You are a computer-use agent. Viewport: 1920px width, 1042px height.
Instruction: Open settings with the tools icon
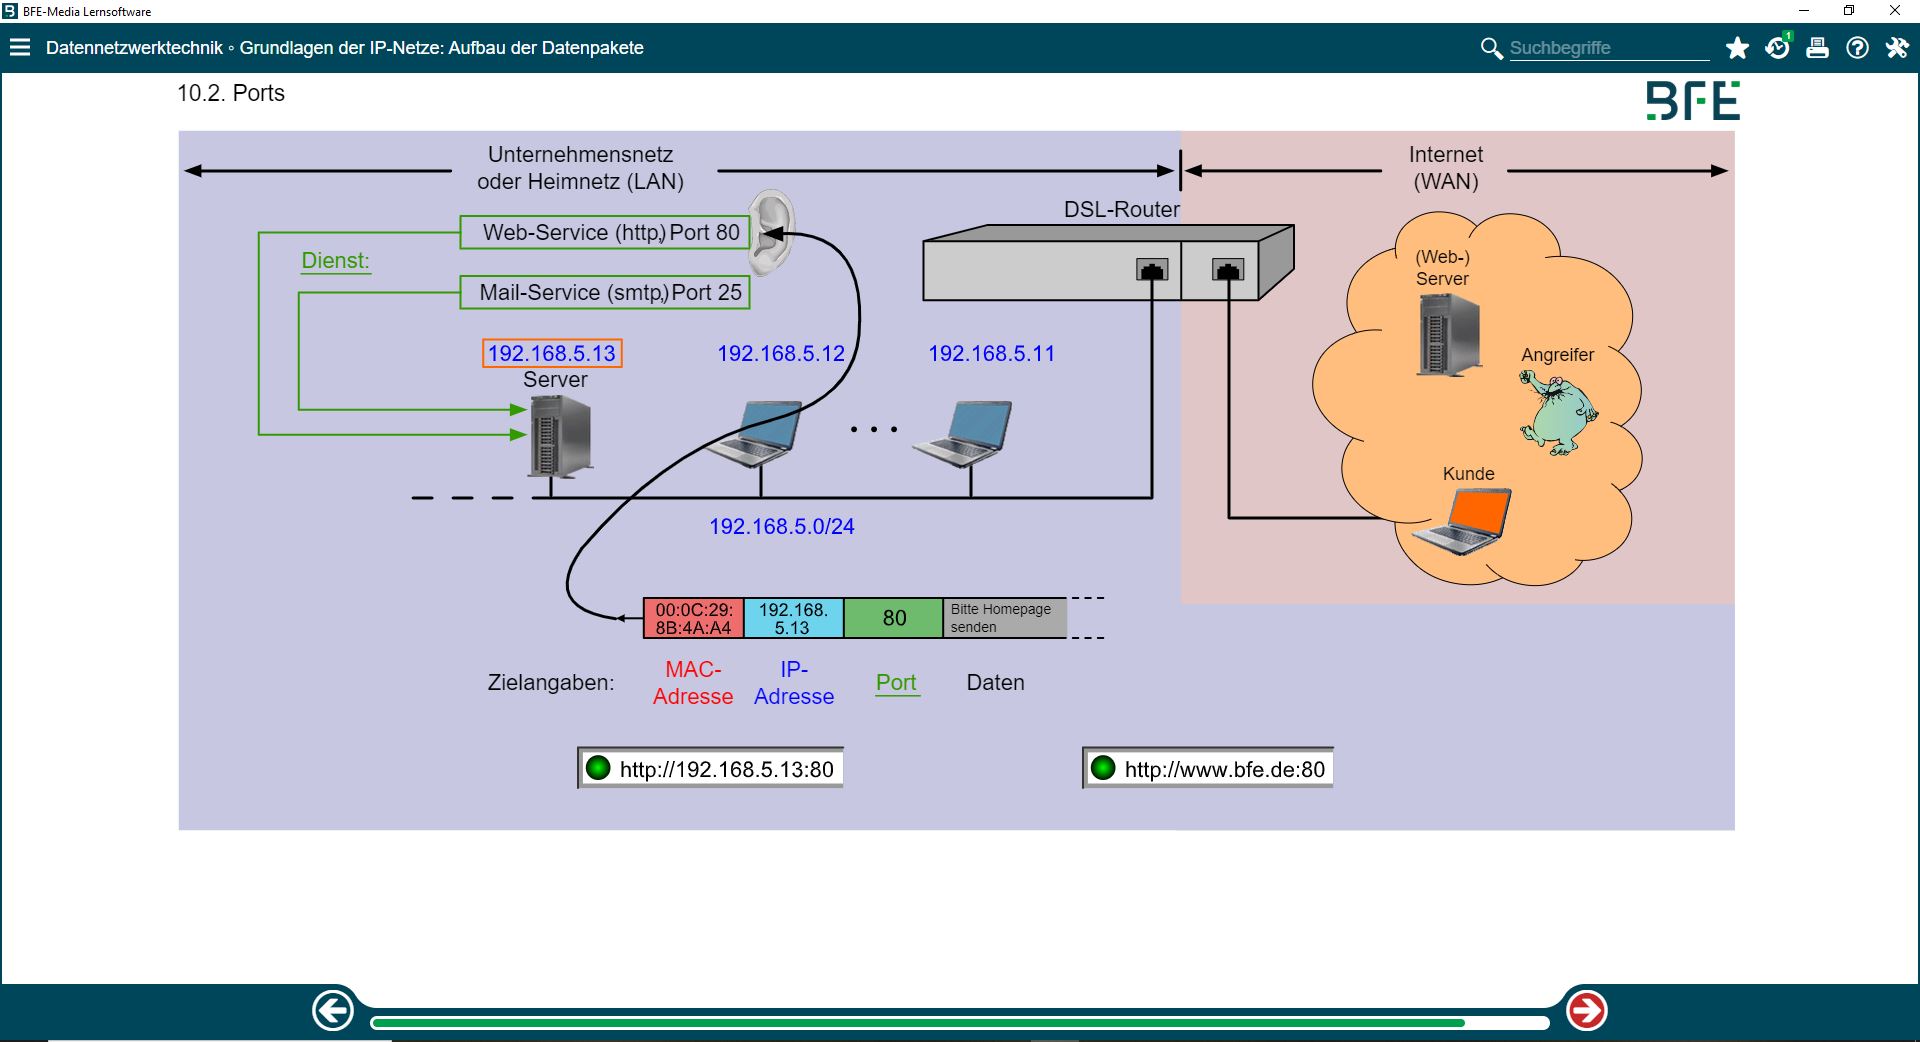pos(1897,48)
